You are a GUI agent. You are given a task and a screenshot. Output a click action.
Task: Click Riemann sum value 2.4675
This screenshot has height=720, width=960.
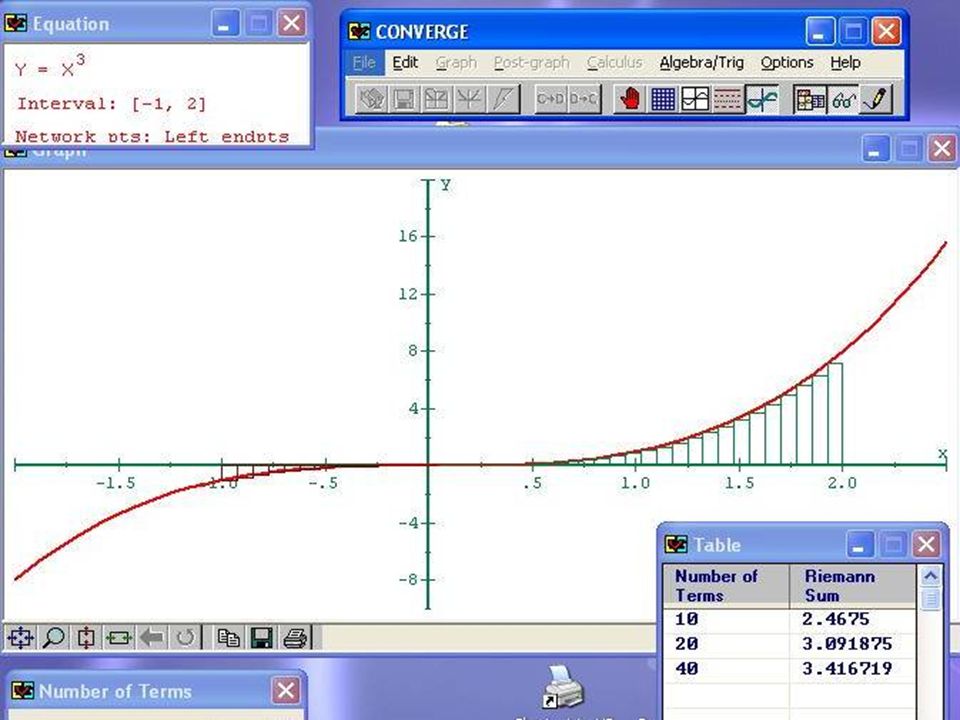(x=836, y=619)
